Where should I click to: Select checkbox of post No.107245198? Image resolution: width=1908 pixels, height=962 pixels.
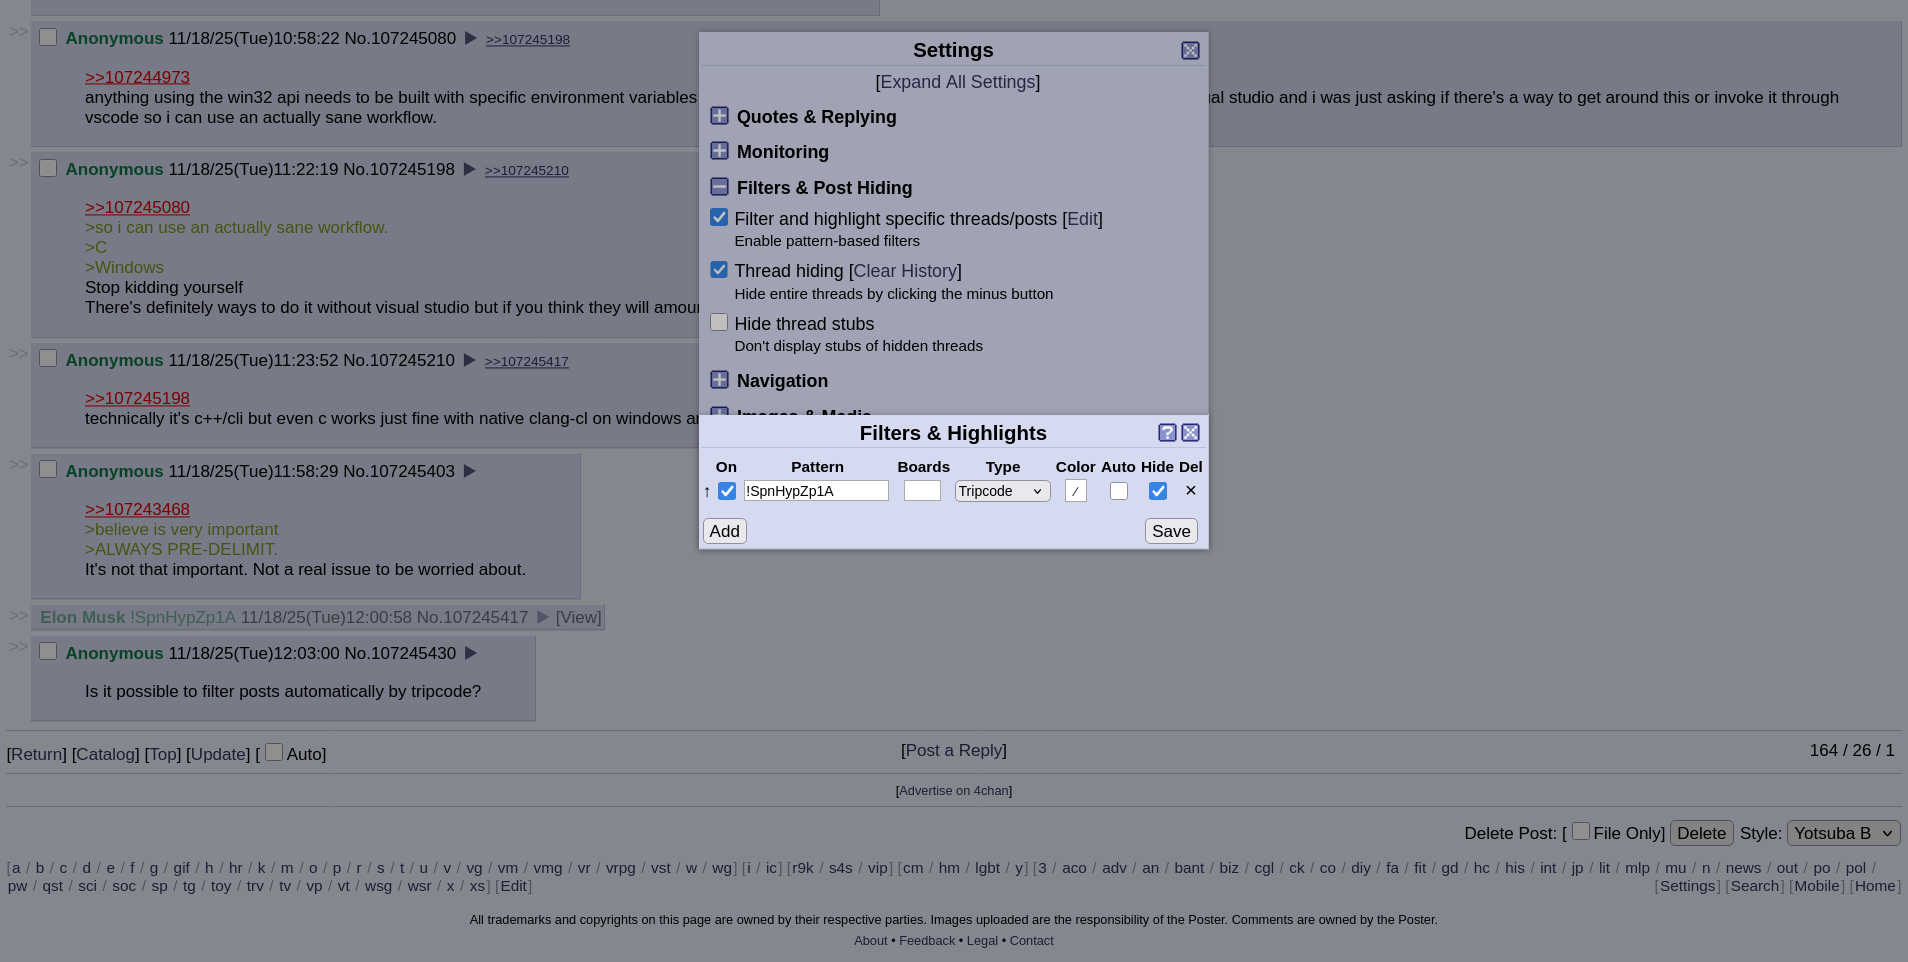(48, 168)
